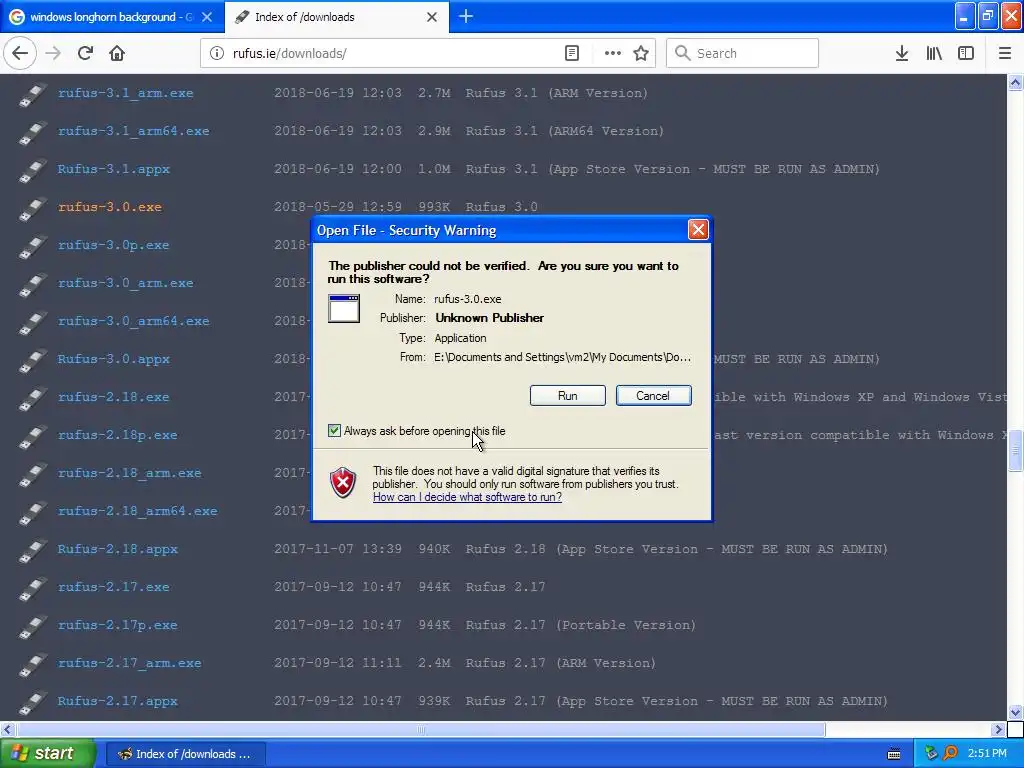The height and width of the screenshot is (768, 1024).
Task: Click horizontal scrollbar right arrow
Action: pos(998,729)
